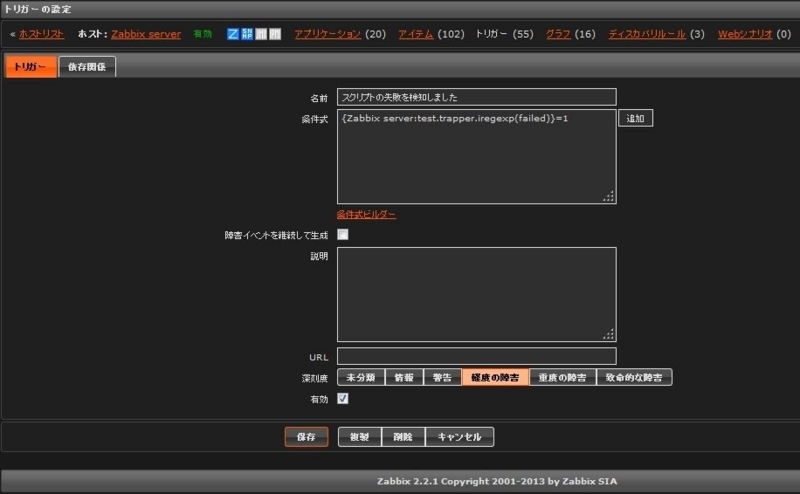Click the SNMP availability icon

[247, 34]
